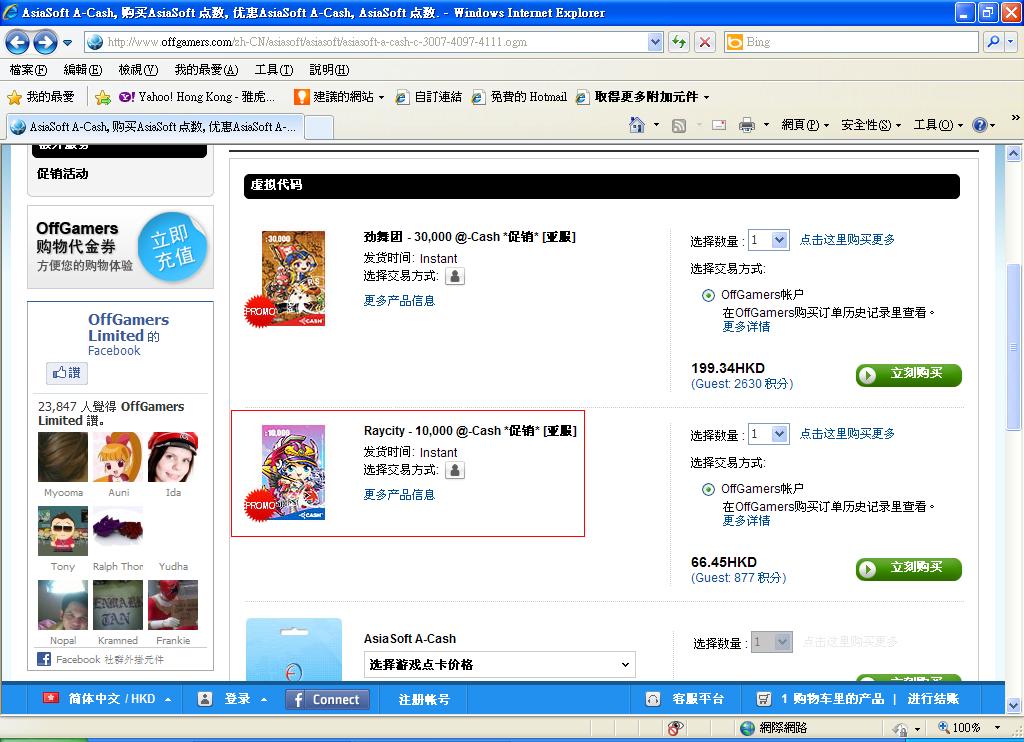Click the 网际网路 globe status icon
The image size is (1024, 742).
748,728
